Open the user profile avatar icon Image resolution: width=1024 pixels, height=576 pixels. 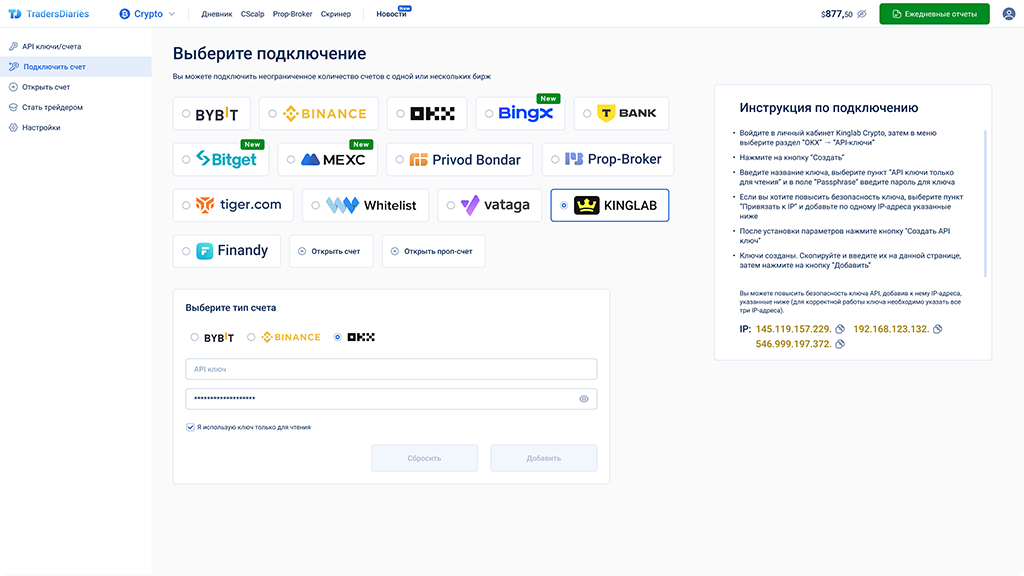(1008, 14)
